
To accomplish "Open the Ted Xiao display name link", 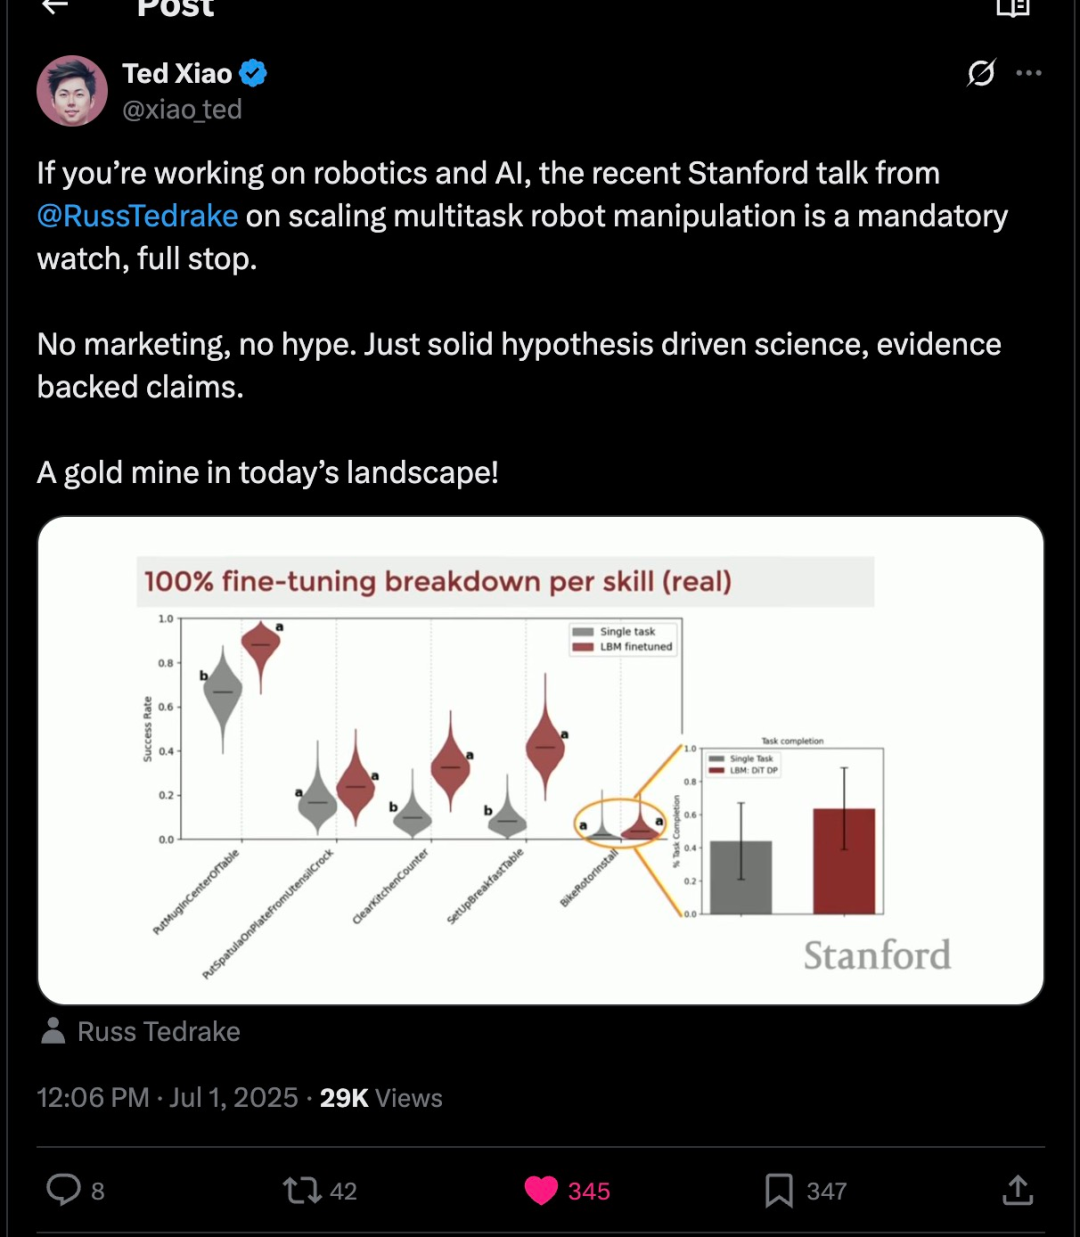I will coord(177,74).
